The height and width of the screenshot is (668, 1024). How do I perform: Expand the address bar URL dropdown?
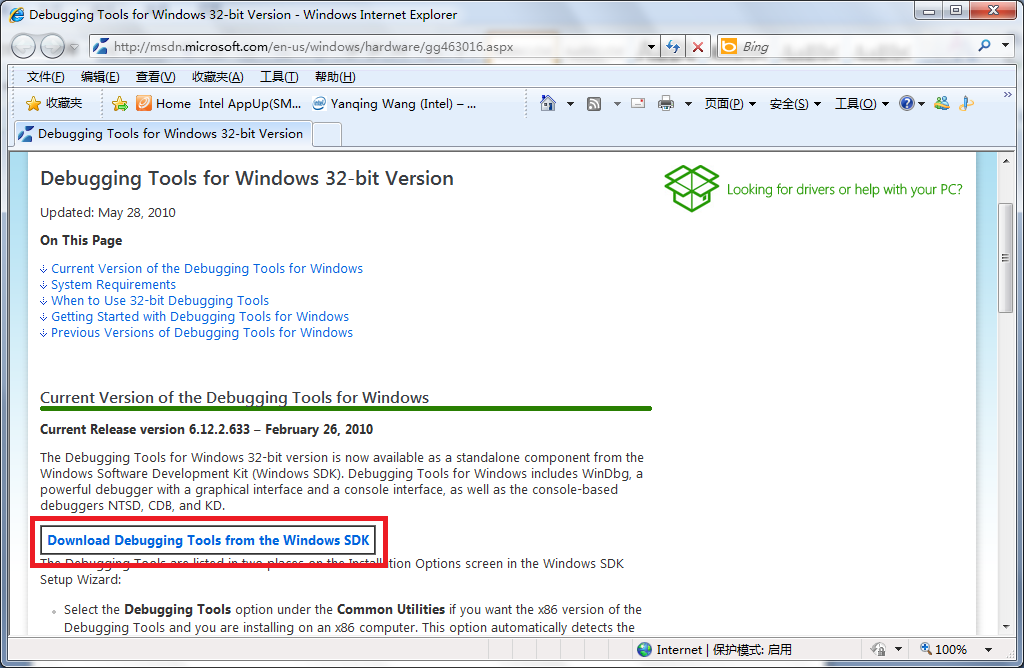pos(651,46)
